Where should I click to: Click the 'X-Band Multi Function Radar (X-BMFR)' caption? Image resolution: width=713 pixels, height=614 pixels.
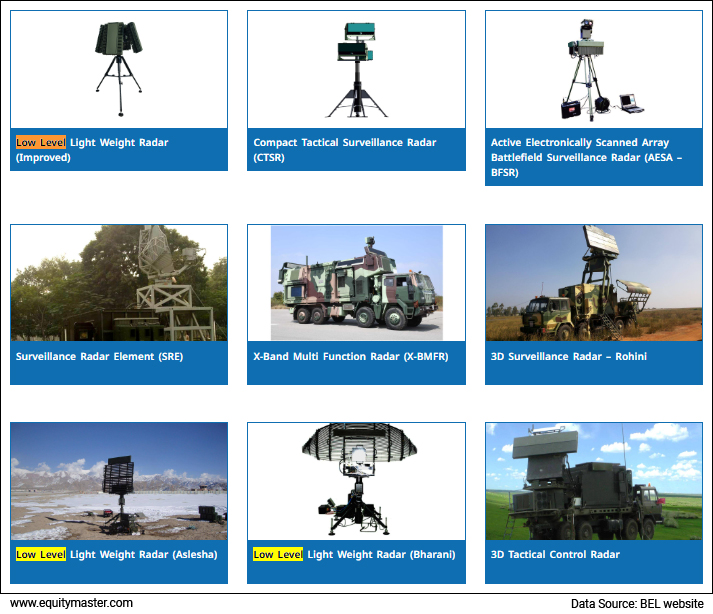pyautogui.click(x=351, y=356)
